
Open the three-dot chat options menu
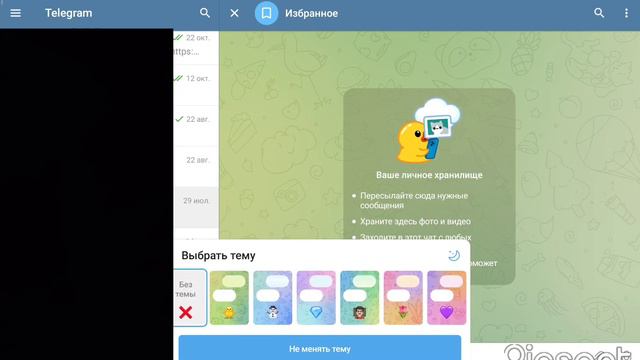[626, 13]
